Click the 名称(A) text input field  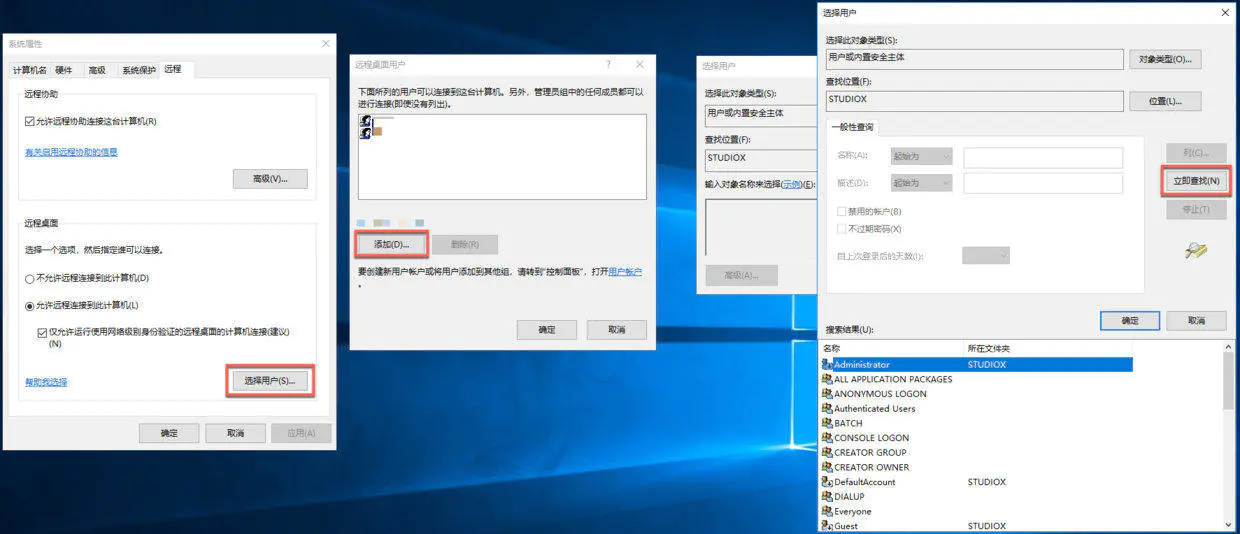(1043, 157)
